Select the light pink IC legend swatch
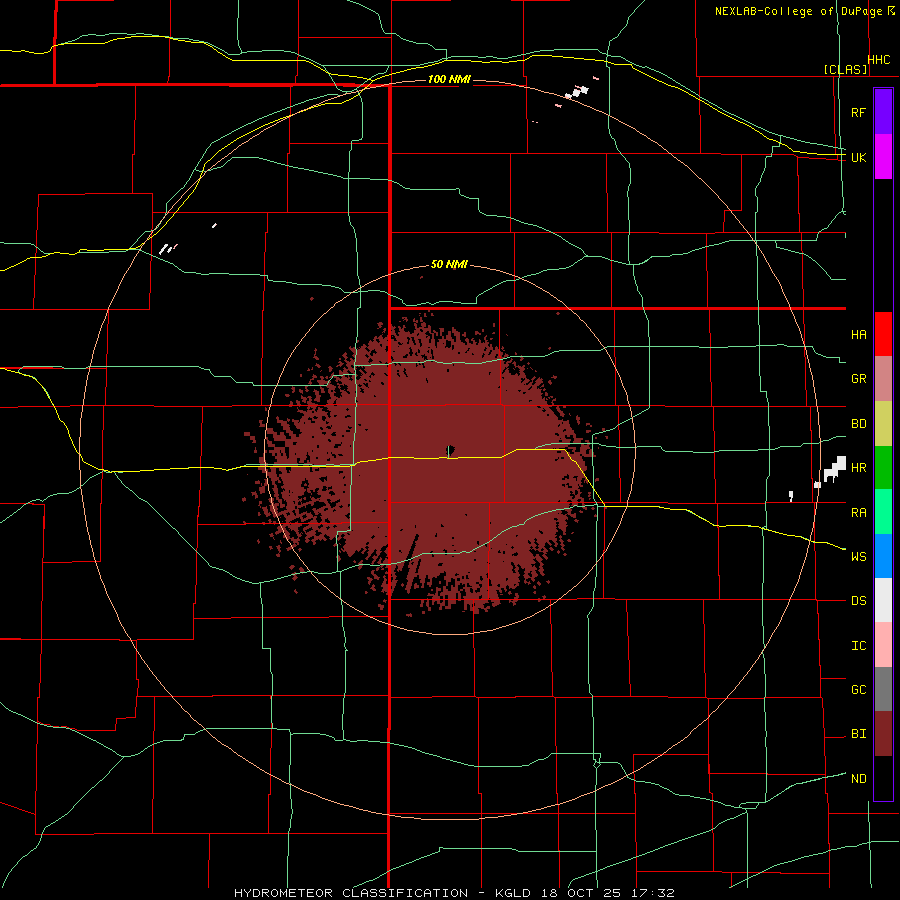 click(883, 645)
